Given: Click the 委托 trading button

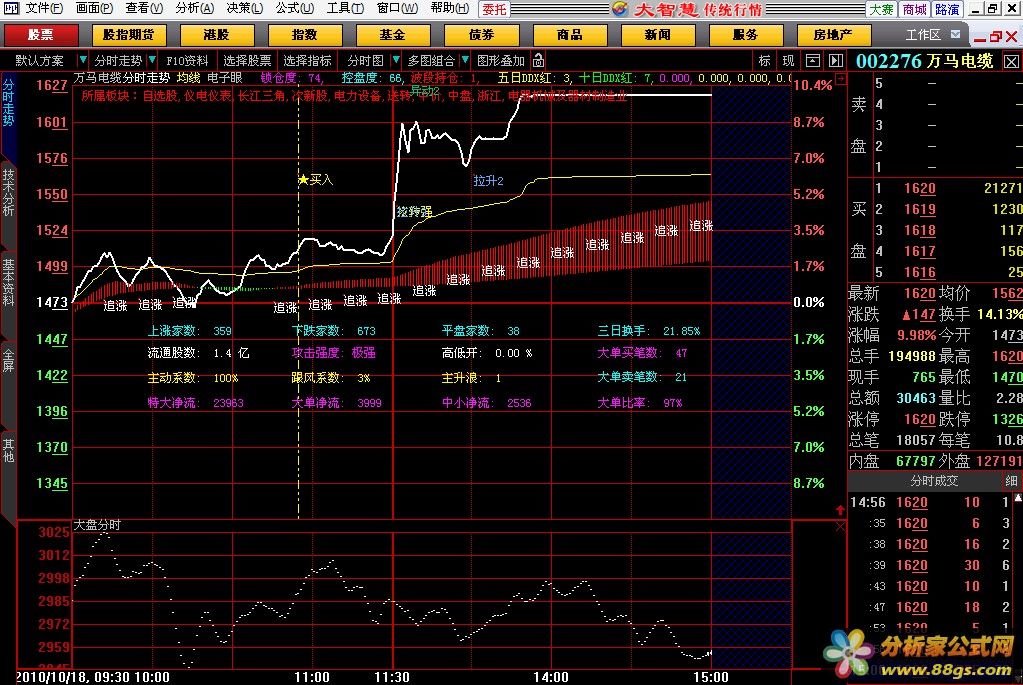Looking at the screenshot, I should coord(494,9).
